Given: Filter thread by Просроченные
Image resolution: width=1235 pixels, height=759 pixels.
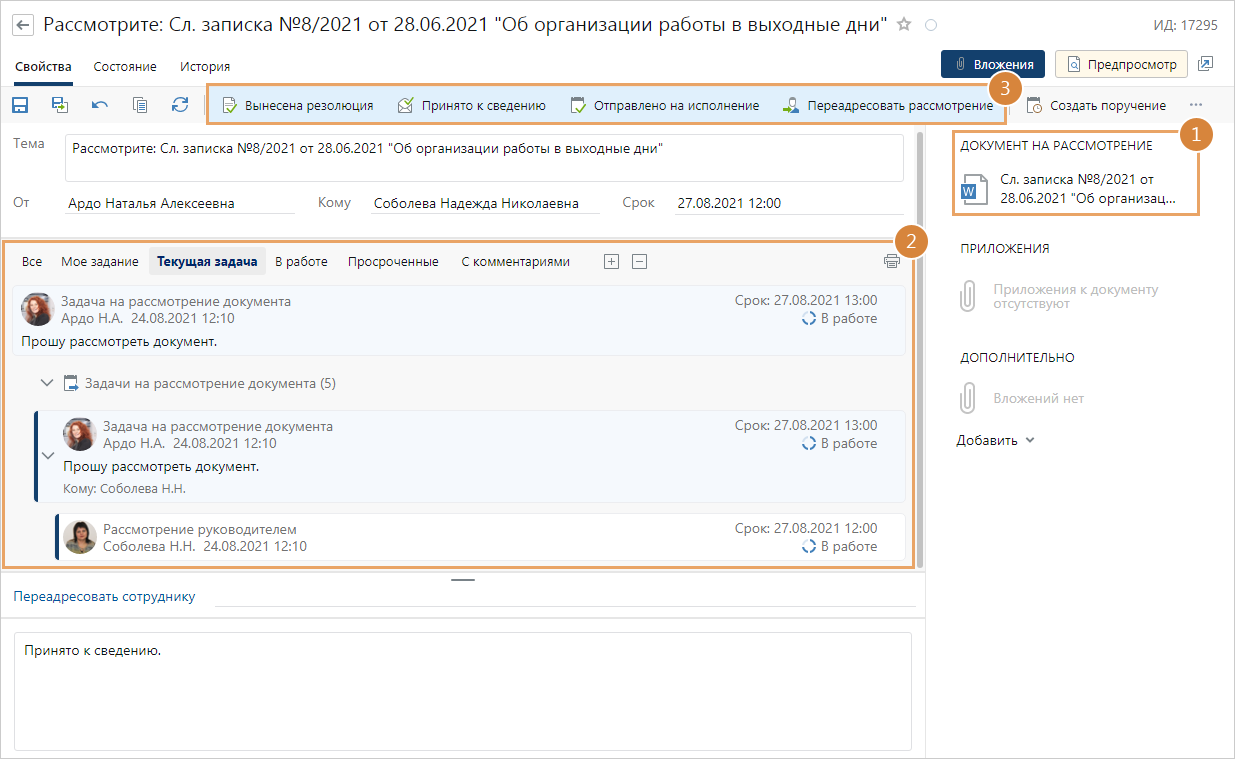Looking at the screenshot, I should 393,261.
